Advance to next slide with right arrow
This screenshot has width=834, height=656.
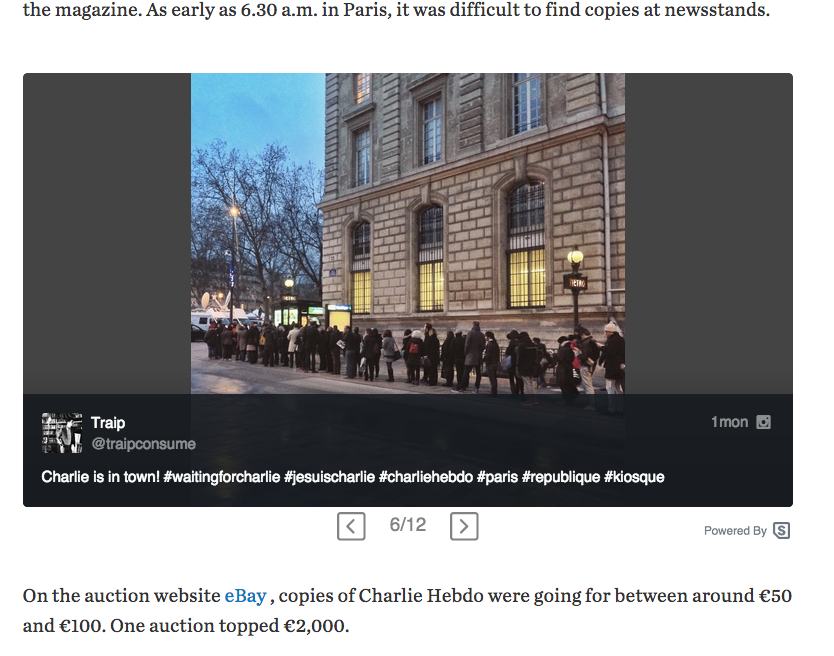tap(464, 526)
